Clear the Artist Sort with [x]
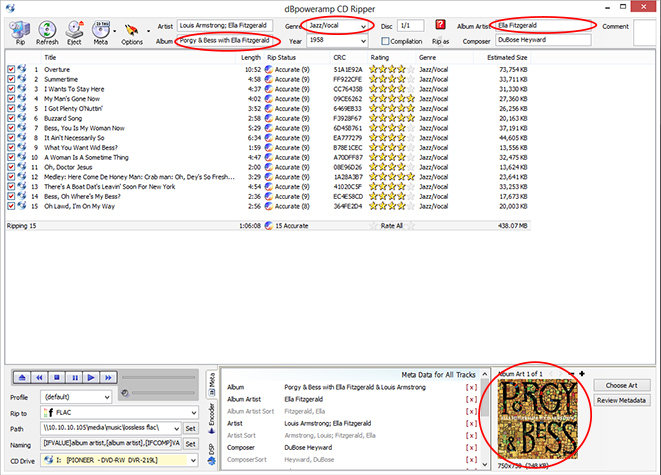 pyautogui.click(x=471, y=436)
